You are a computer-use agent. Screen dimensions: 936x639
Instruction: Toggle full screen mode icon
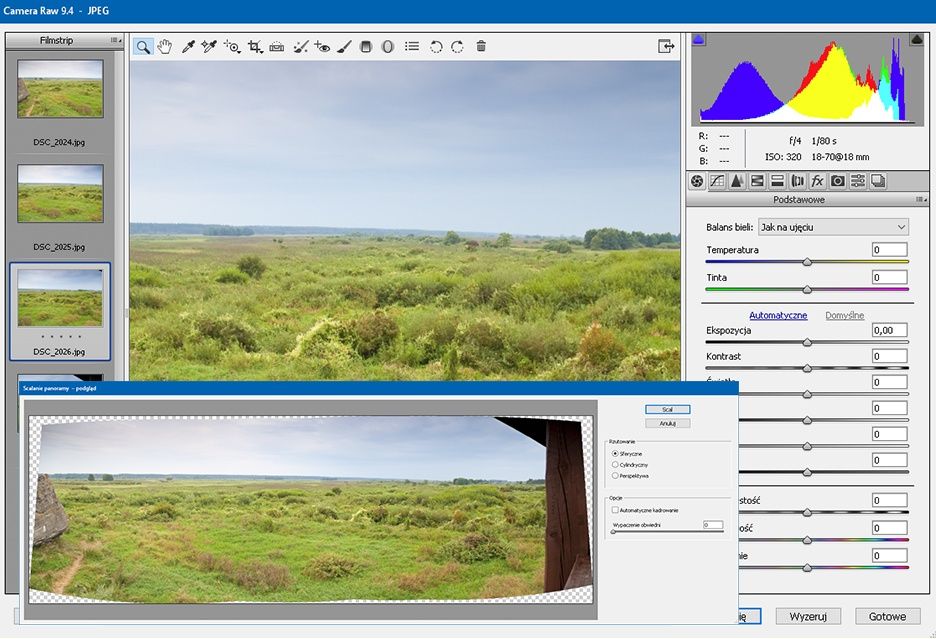[666, 46]
